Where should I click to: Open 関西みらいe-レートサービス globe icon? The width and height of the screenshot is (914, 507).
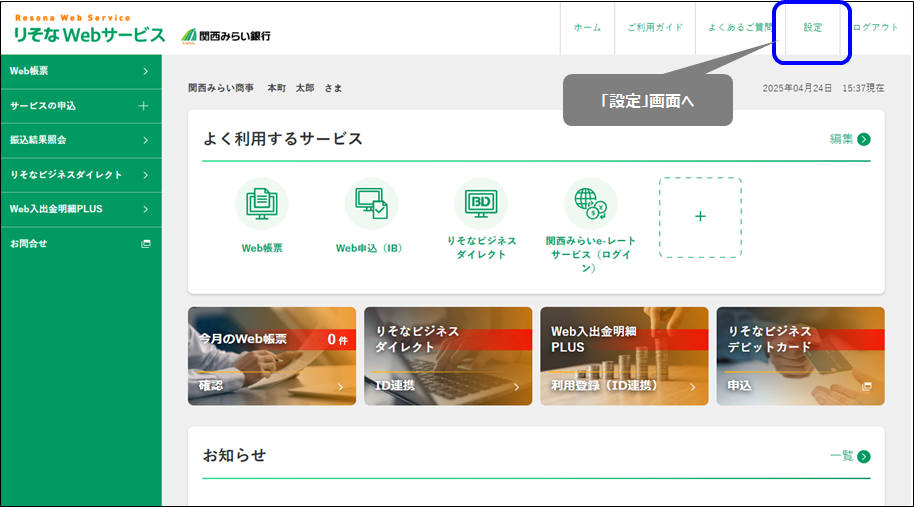click(590, 204)
